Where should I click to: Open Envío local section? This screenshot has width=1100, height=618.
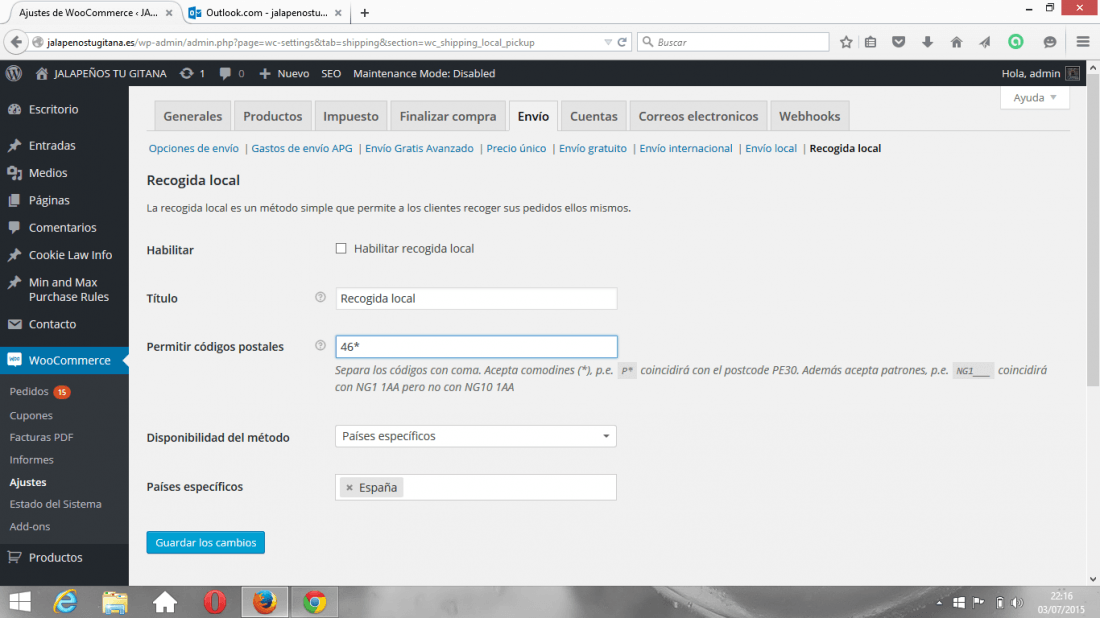coord(771,148)
